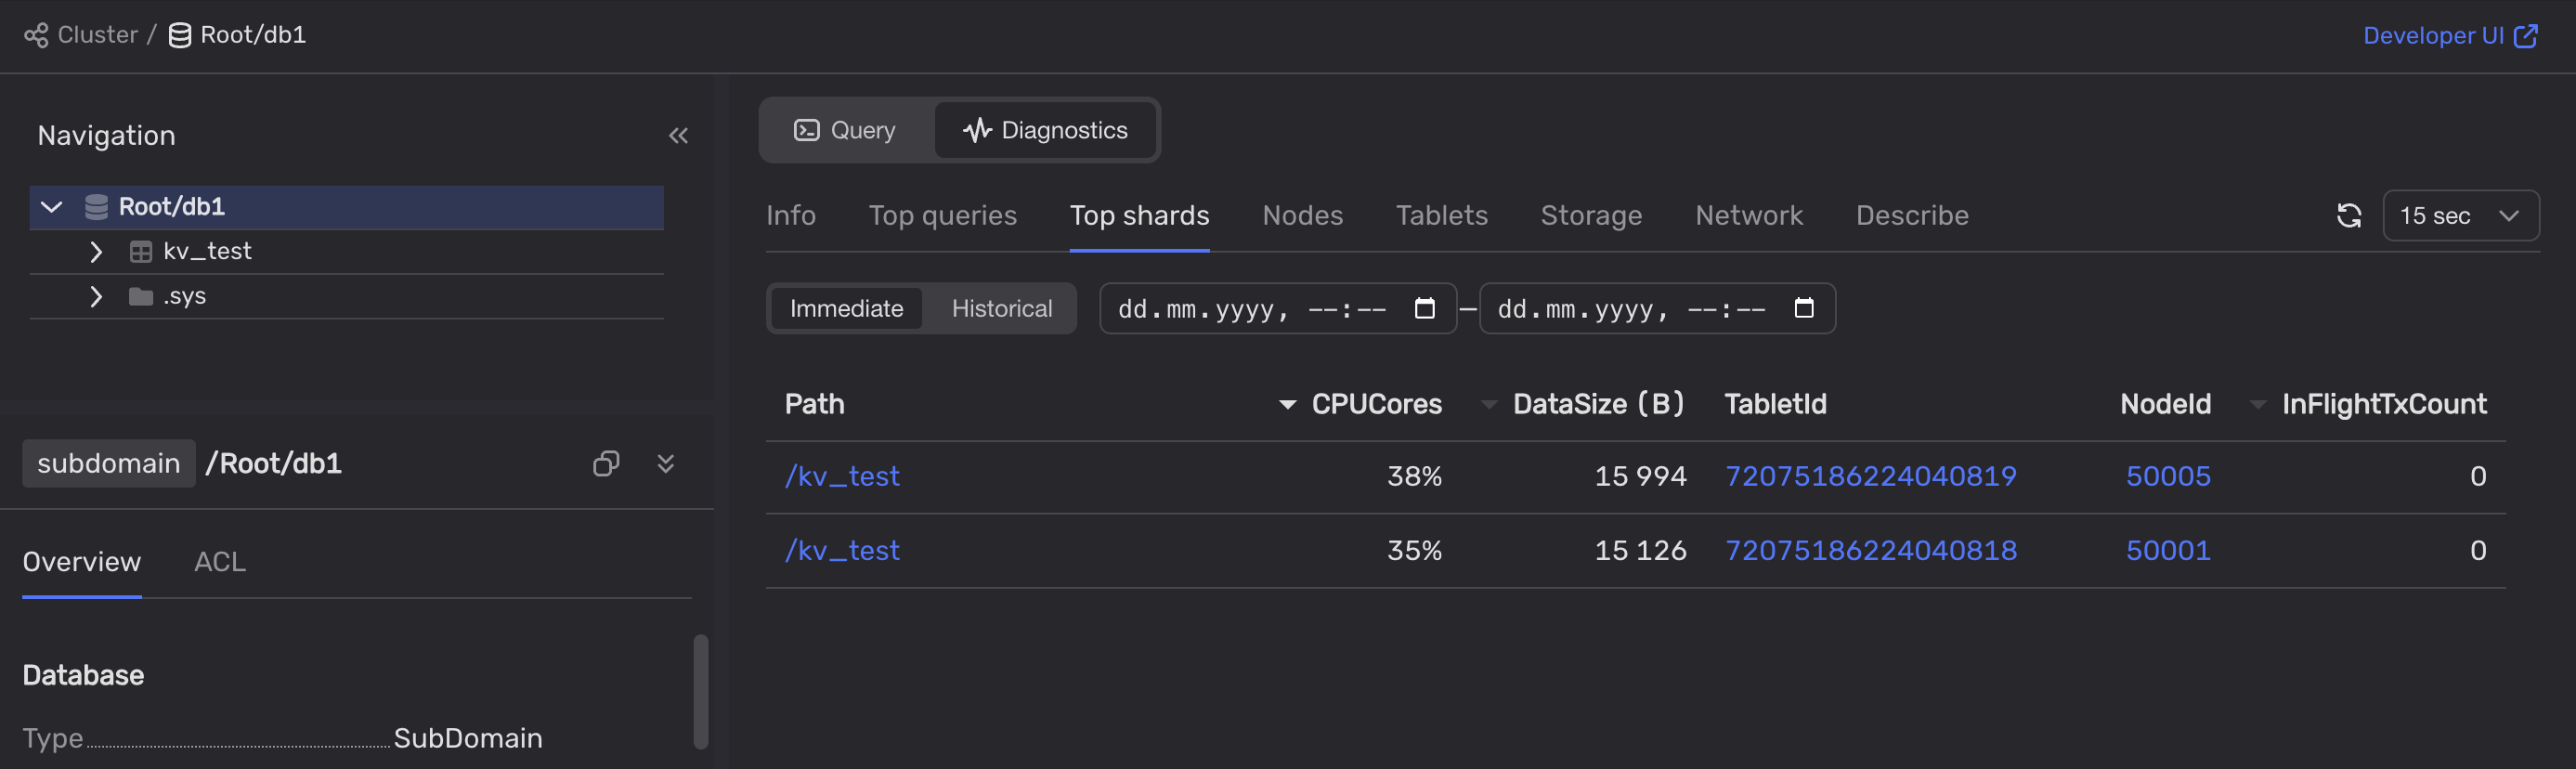Click the double-chevron-down icon beside /Root/db1

pyautogui.click(x=665, y=463)
